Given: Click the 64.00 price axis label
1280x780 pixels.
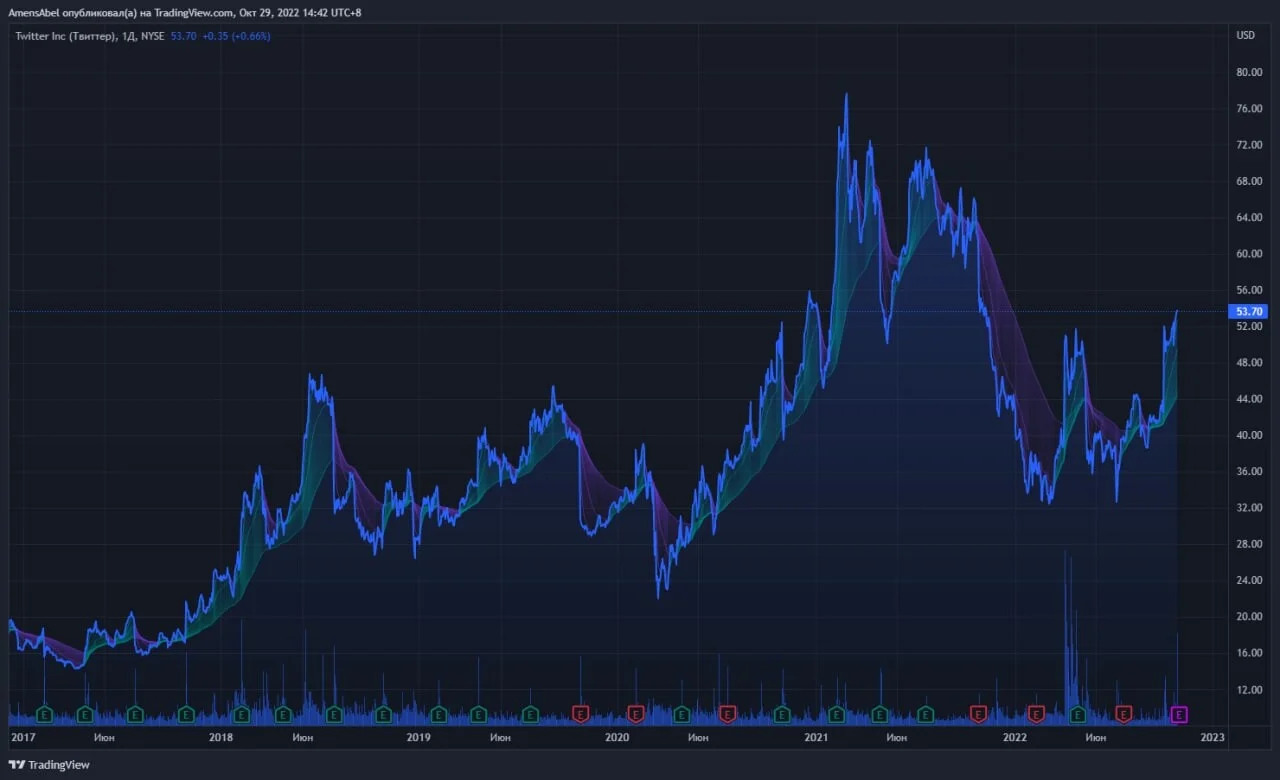Looking at the screenshot, I should tap(1249, 218).
